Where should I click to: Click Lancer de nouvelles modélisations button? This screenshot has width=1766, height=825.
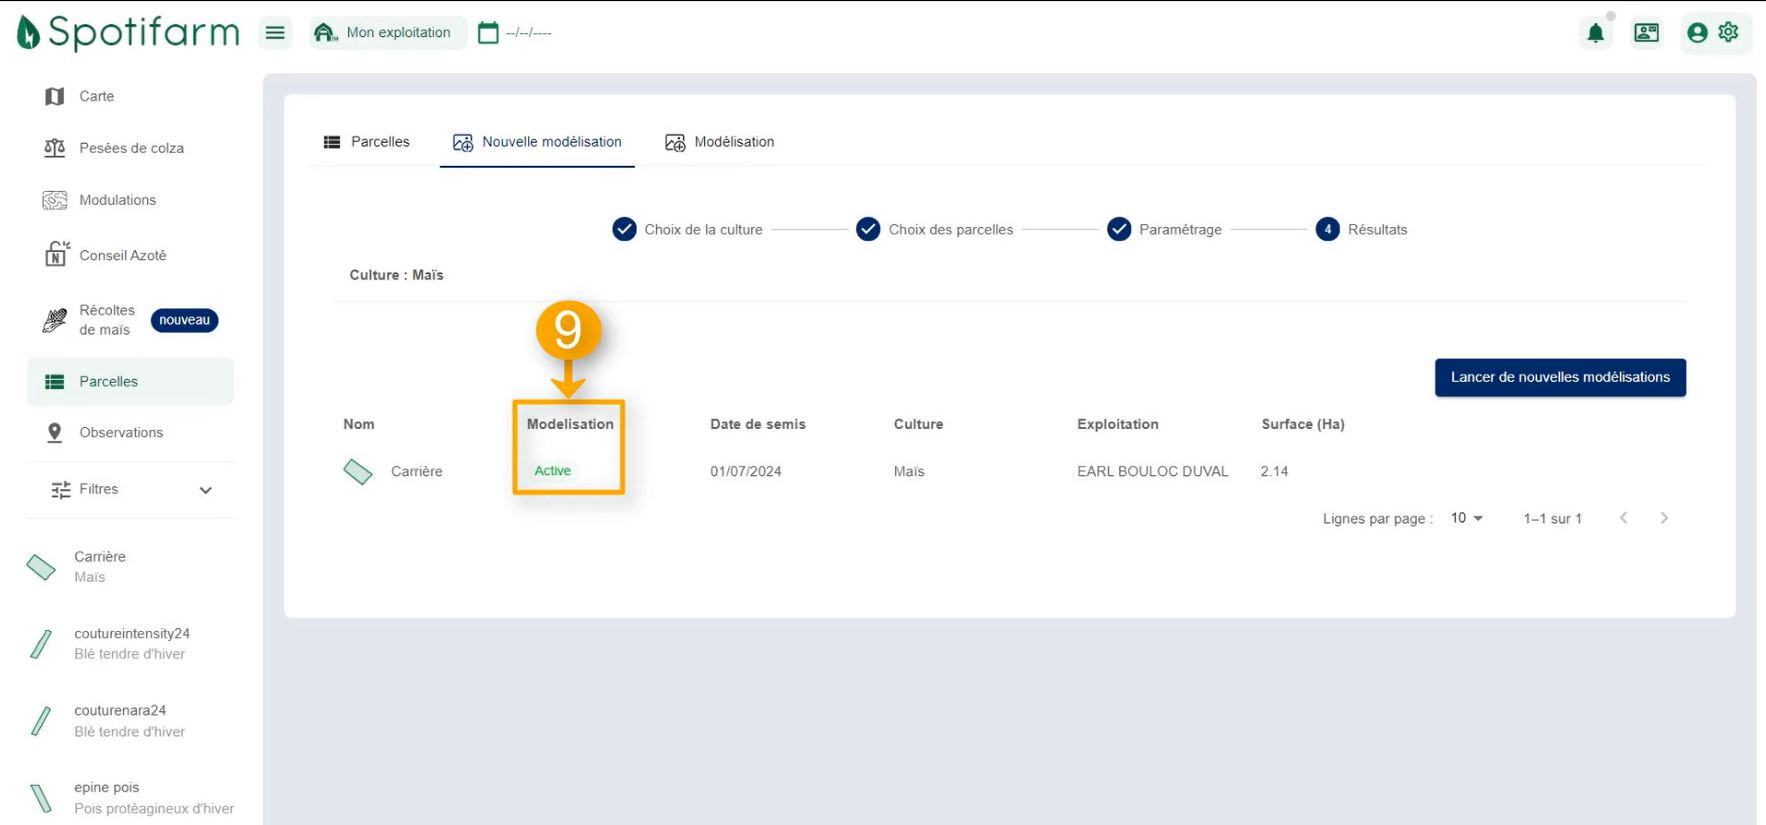pos(1559,377)
